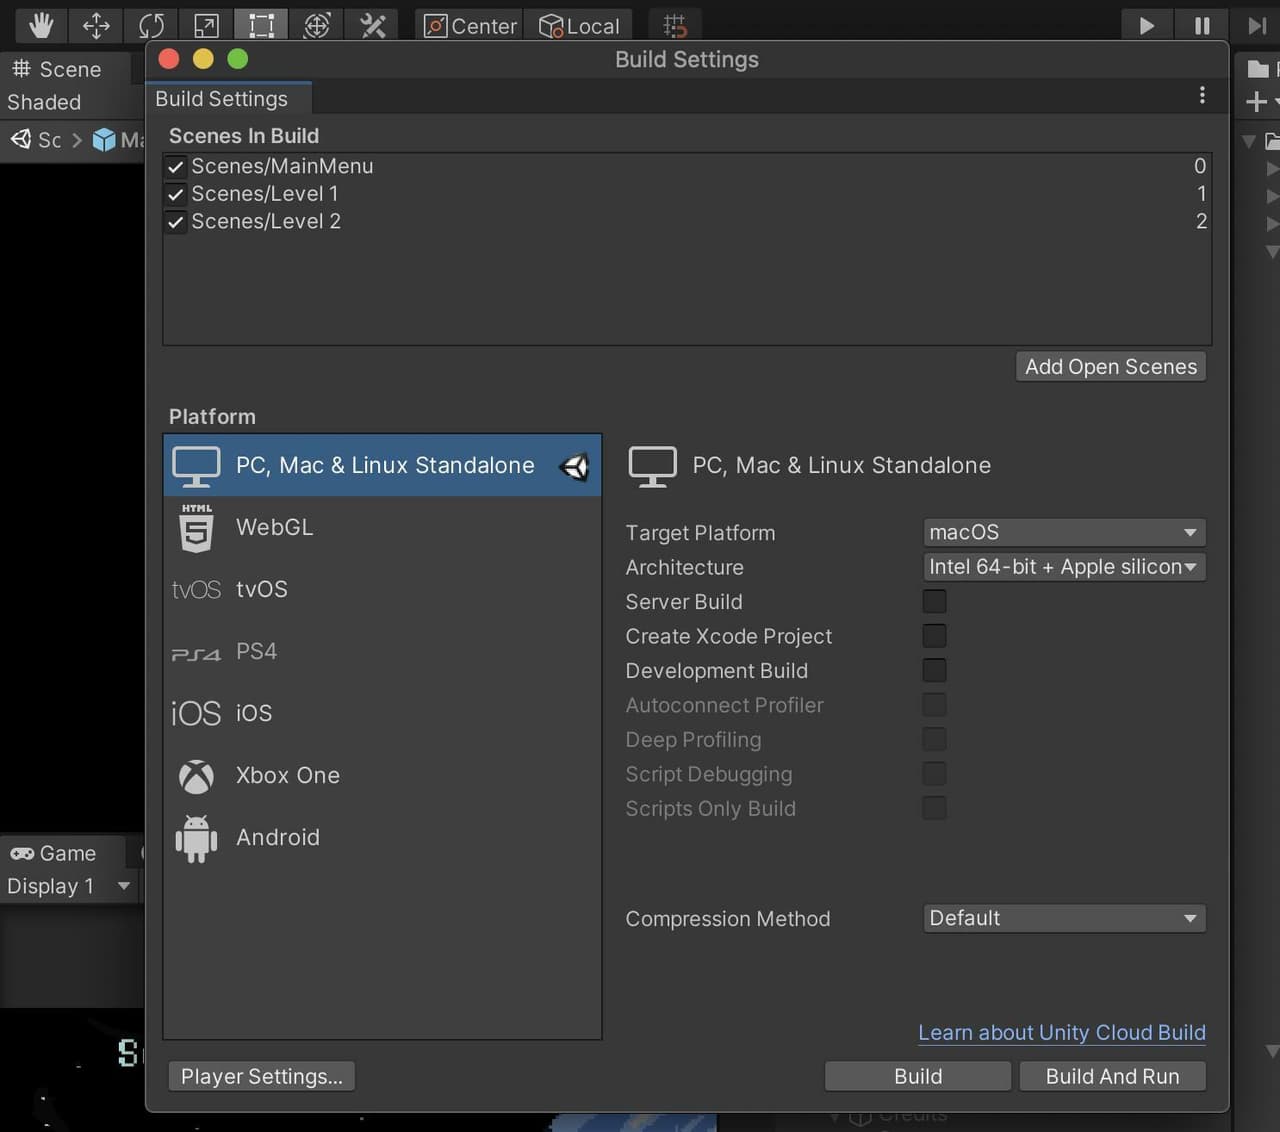Click the scene icon in breadcrumb
The width and height of the screenshot is (1280, 1132).
coord(21,139)
